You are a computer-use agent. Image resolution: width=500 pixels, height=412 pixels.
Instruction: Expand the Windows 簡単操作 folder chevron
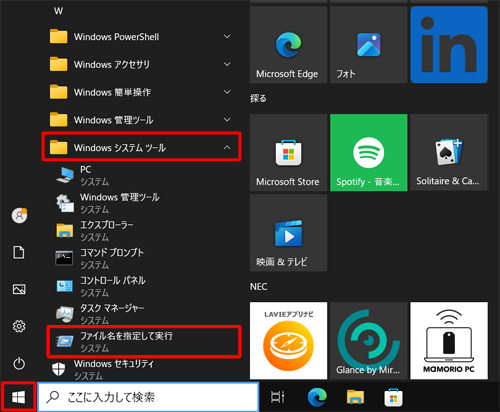[227, 92]
